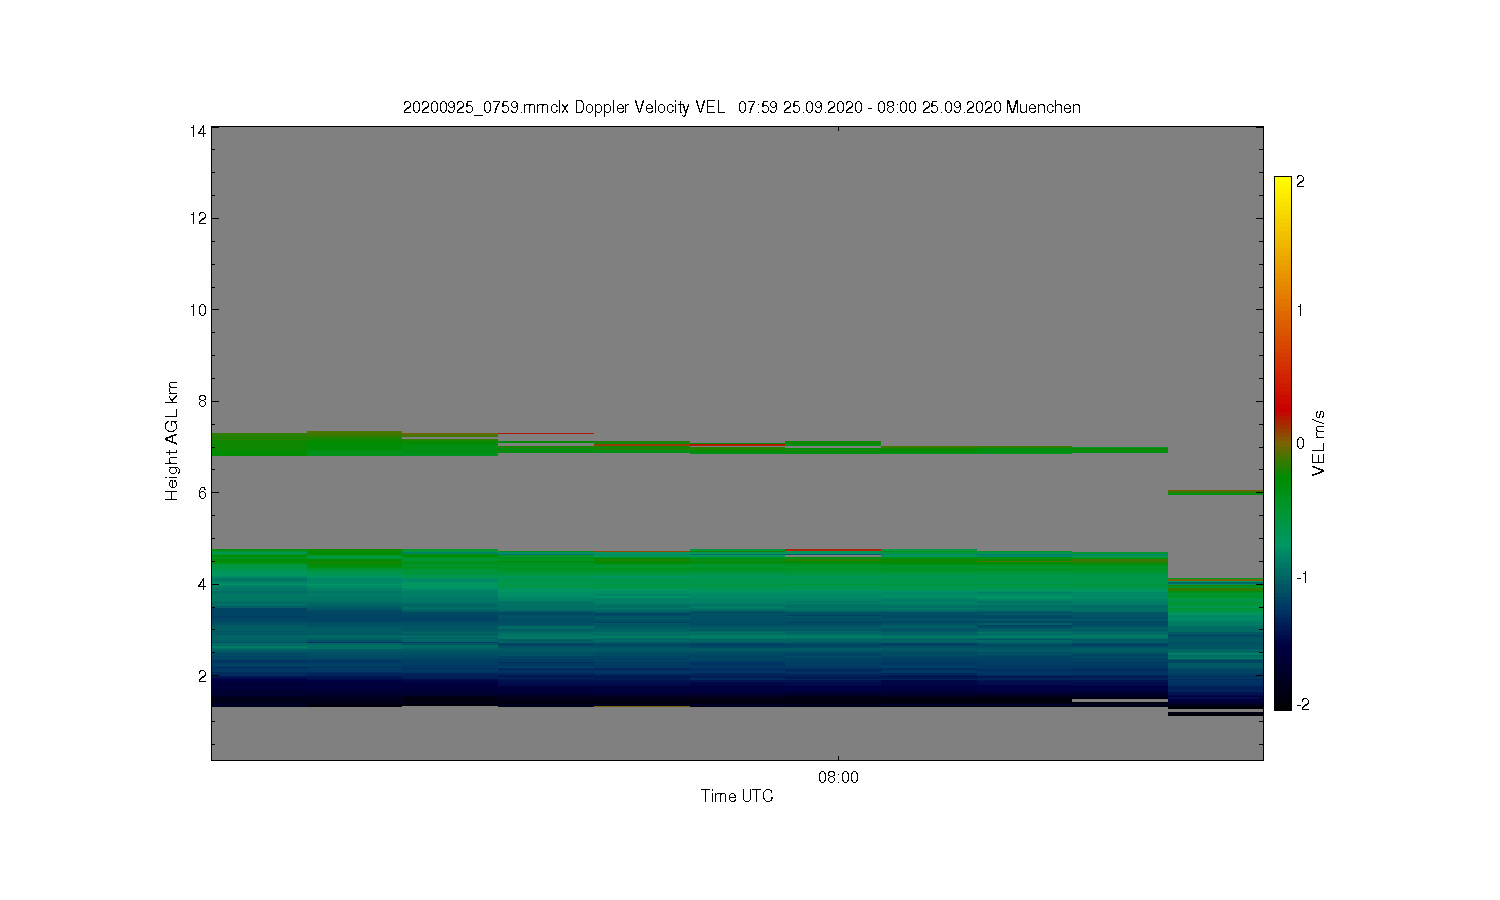
Task: Click the plot title text
Action: [x=741, y=107]
